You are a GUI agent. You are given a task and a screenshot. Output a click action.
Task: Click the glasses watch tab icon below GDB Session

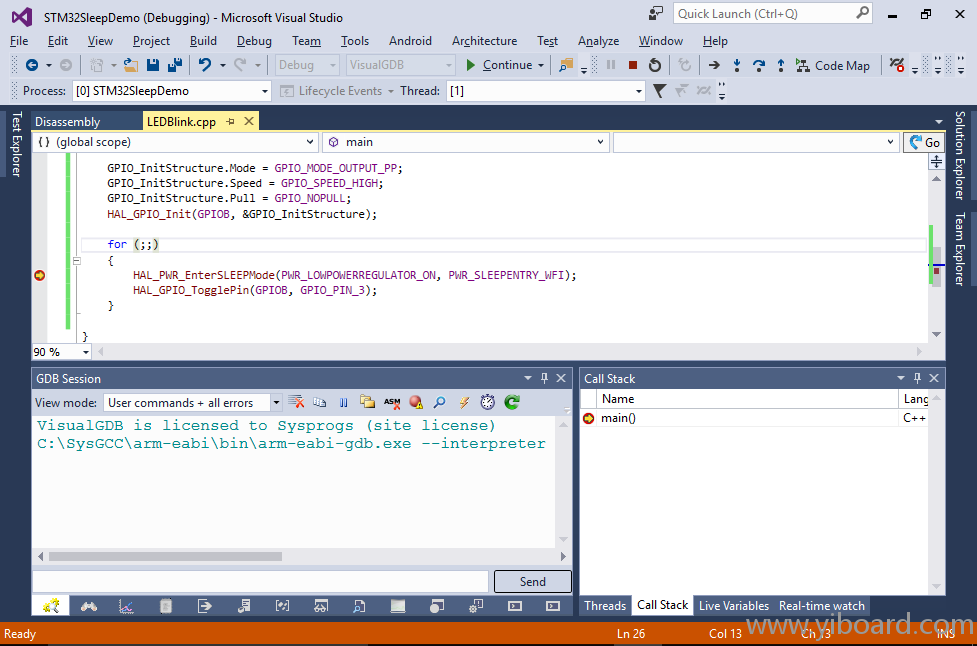point(321,606)
